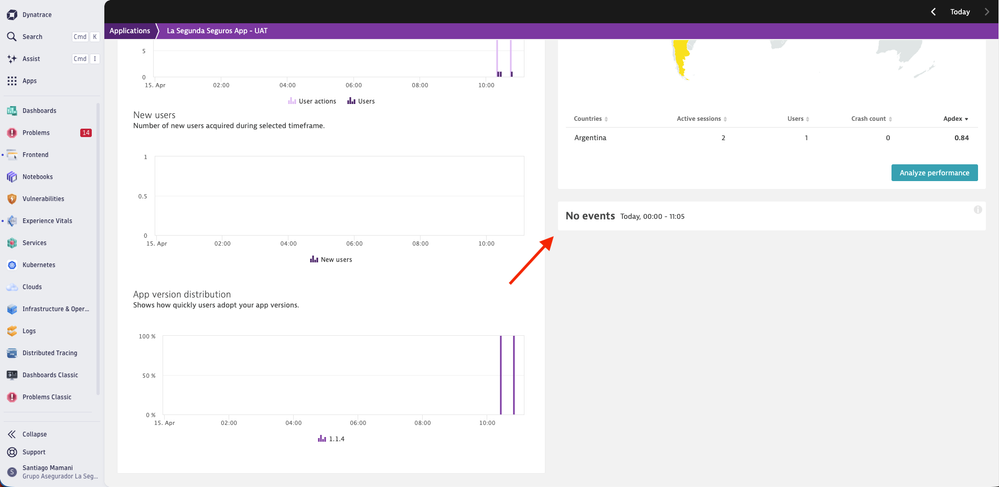Viewport: 999px width, 487px height.
Task: Sort table by Users column
Action: pos(798,119)
